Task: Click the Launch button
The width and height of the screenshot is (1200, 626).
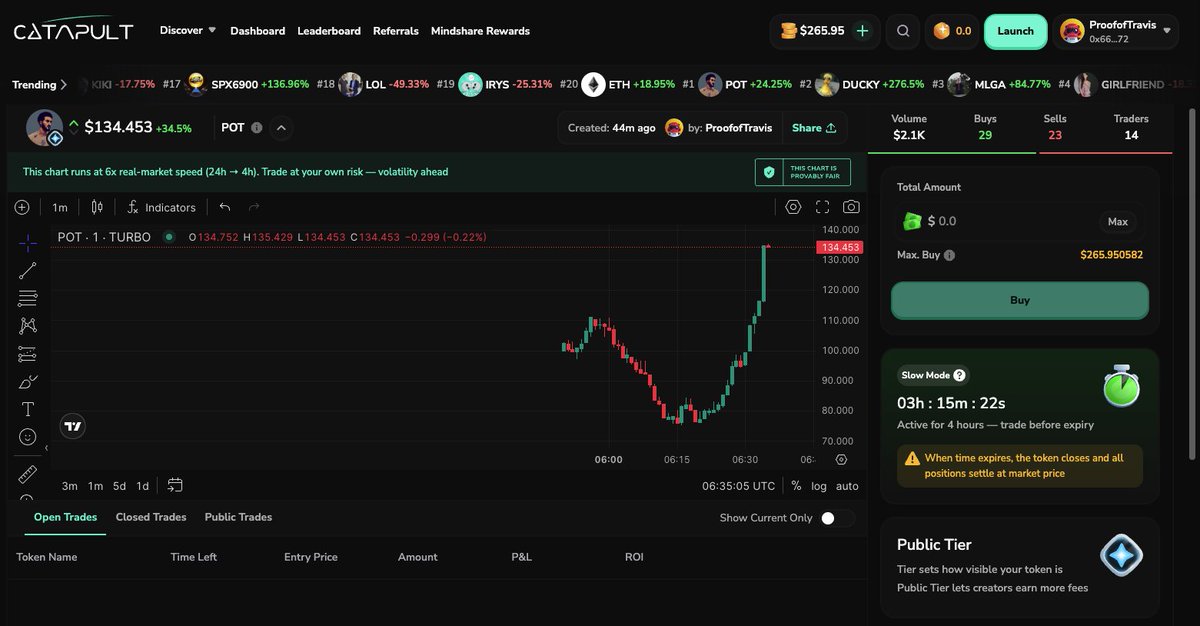Action: (1016, 31)
